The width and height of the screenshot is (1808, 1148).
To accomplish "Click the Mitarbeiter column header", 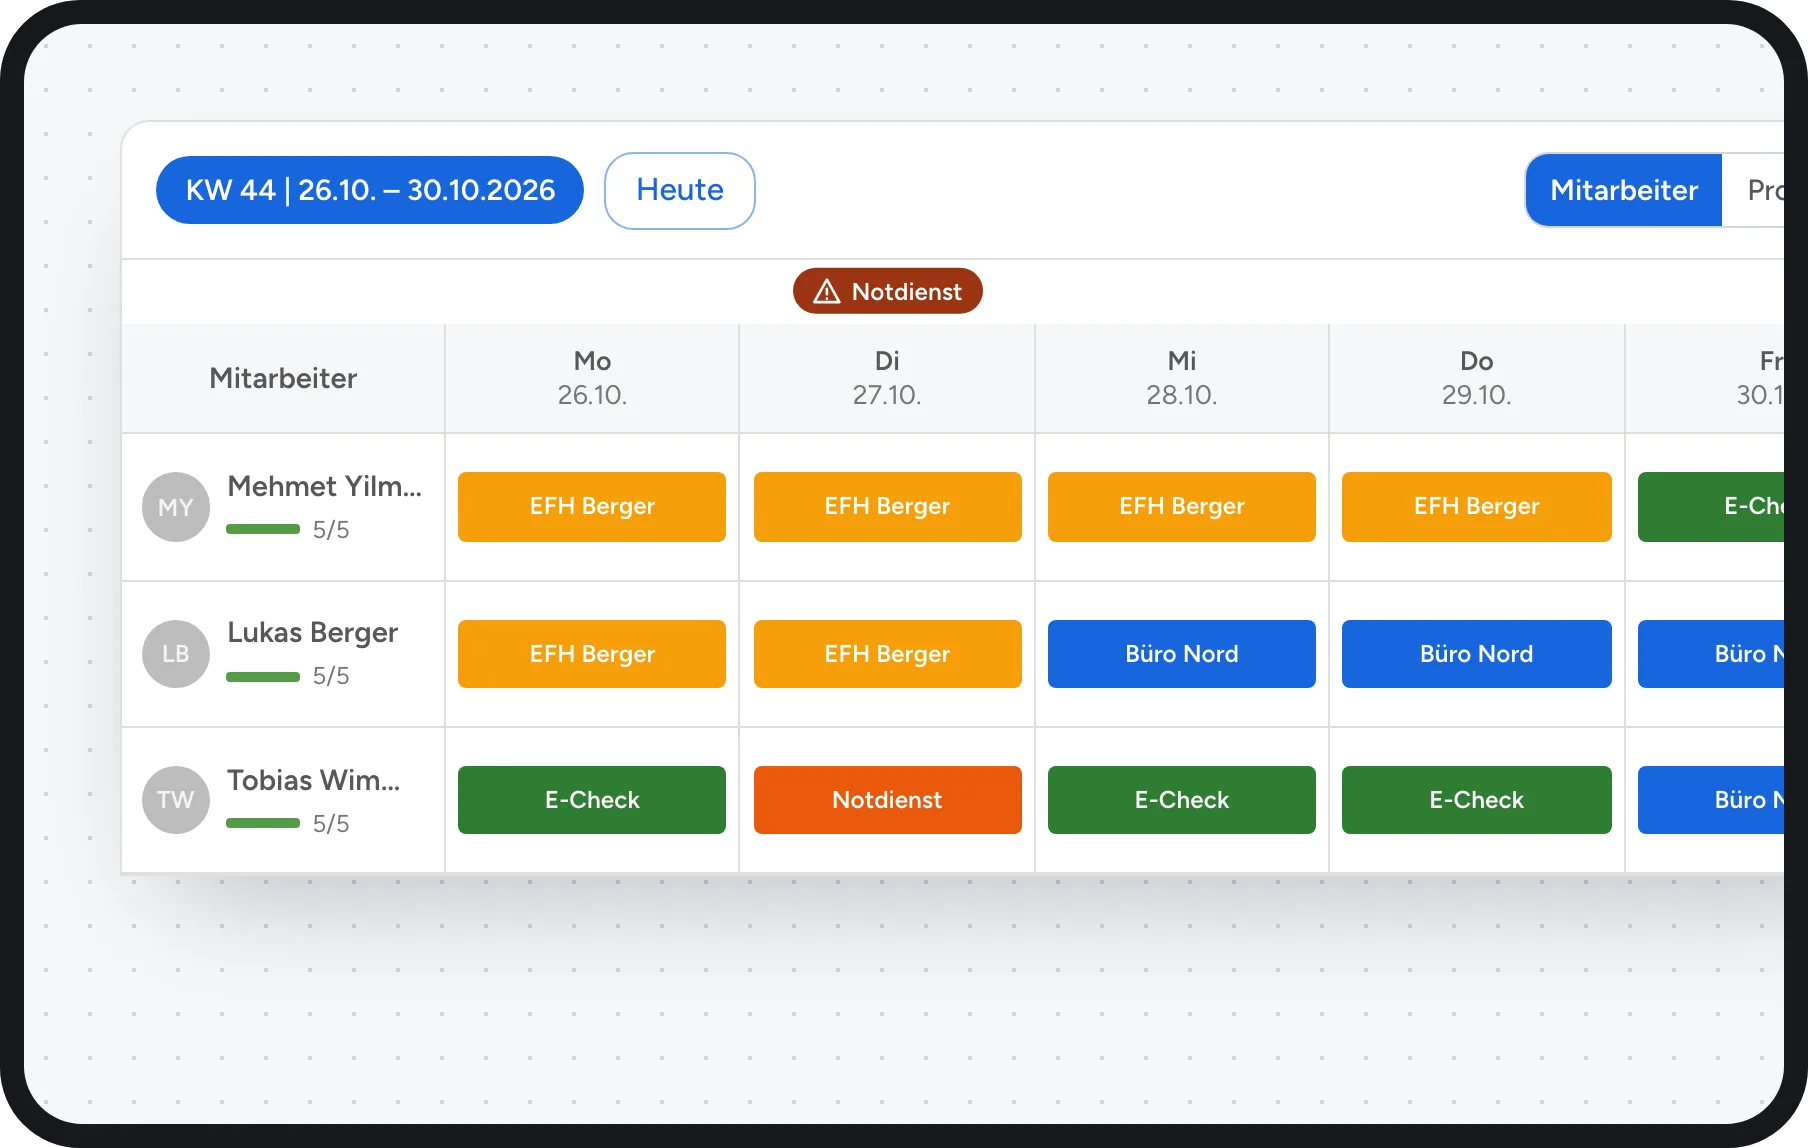I will [x=283, y=378].
